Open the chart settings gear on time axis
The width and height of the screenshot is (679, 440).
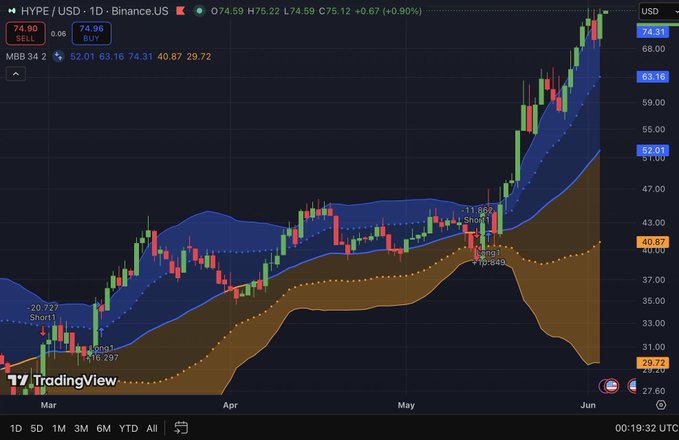click(661, 405)
